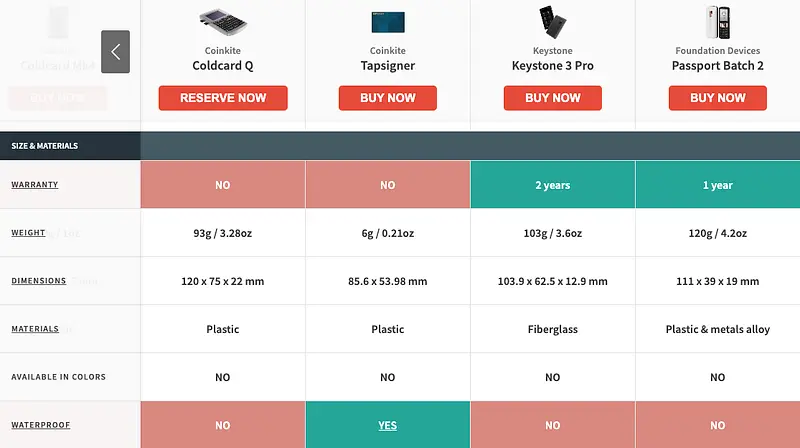Click the Coldcard Q product image
The image size is (800, 448).
[222, 22]
